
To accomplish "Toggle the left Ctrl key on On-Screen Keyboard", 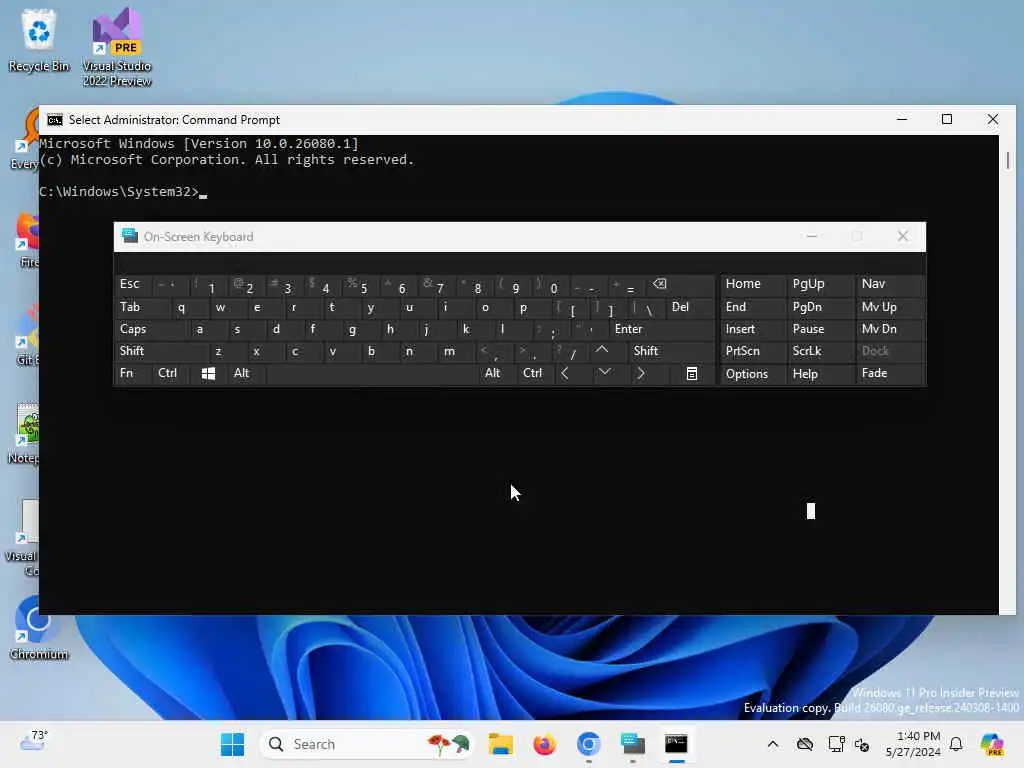I will (x=170, y=374).
